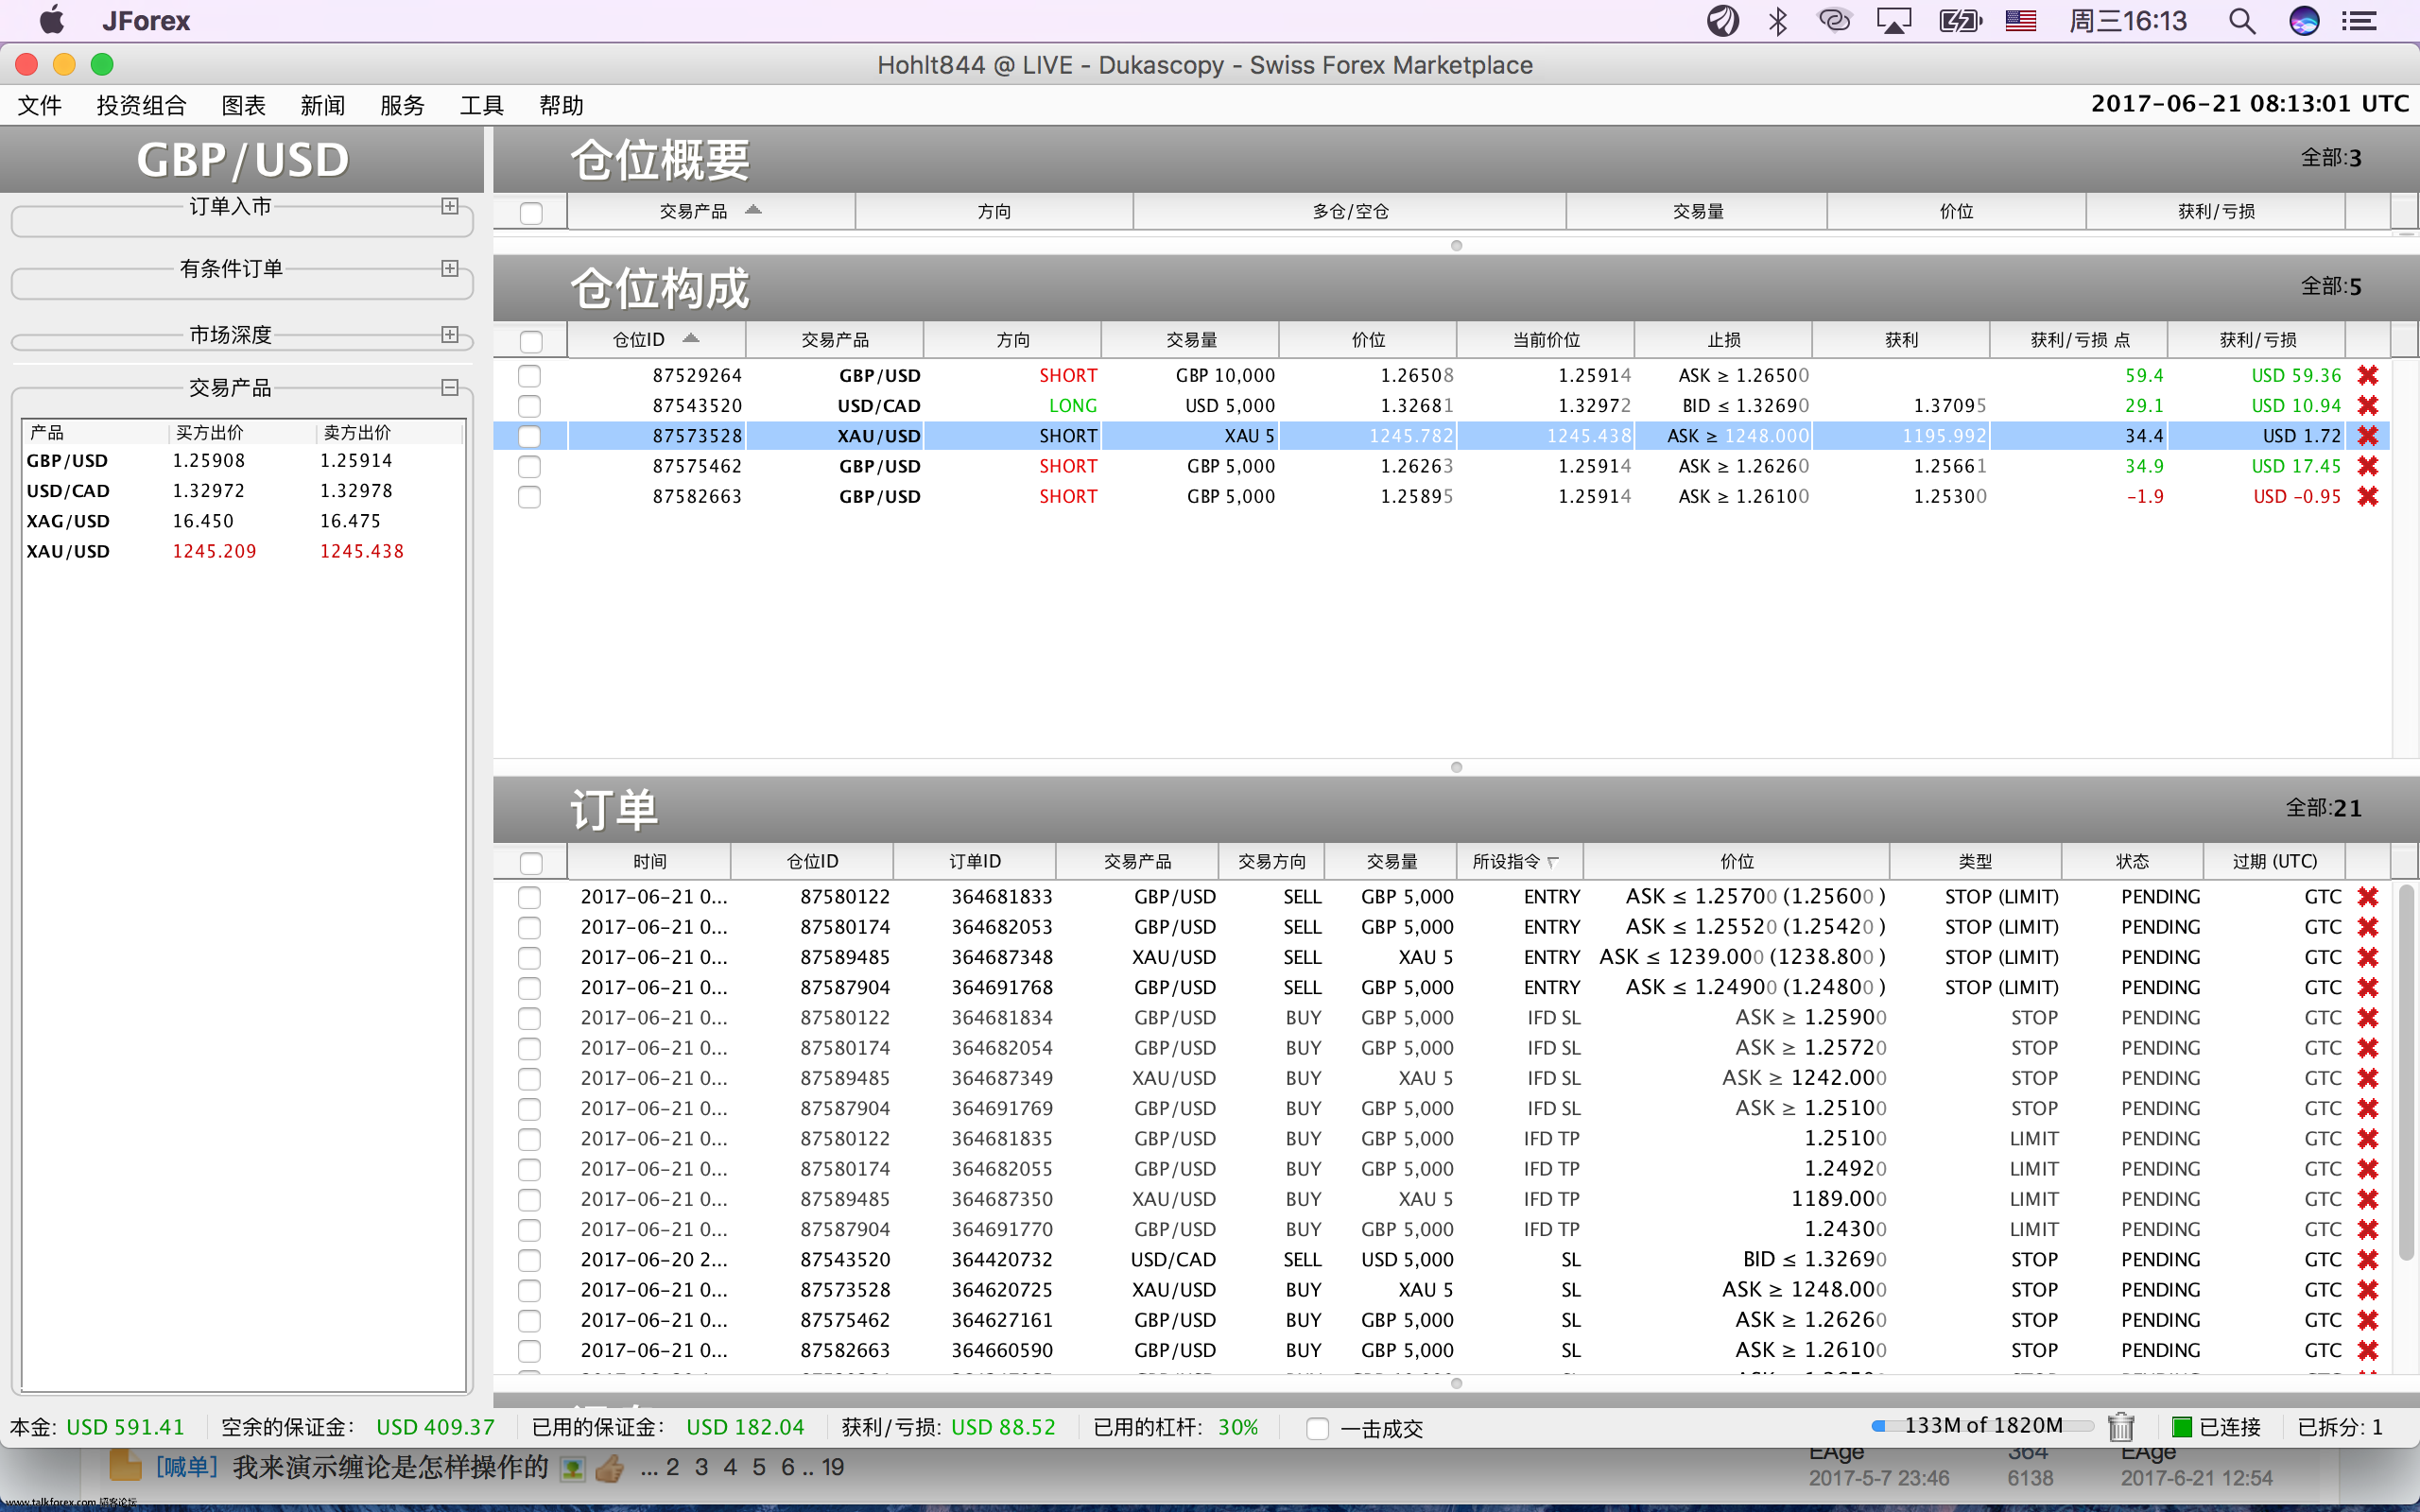Cancel order 364681834 with red X
This screenshot has height=1512, width=2420.
point(2367,1018)
